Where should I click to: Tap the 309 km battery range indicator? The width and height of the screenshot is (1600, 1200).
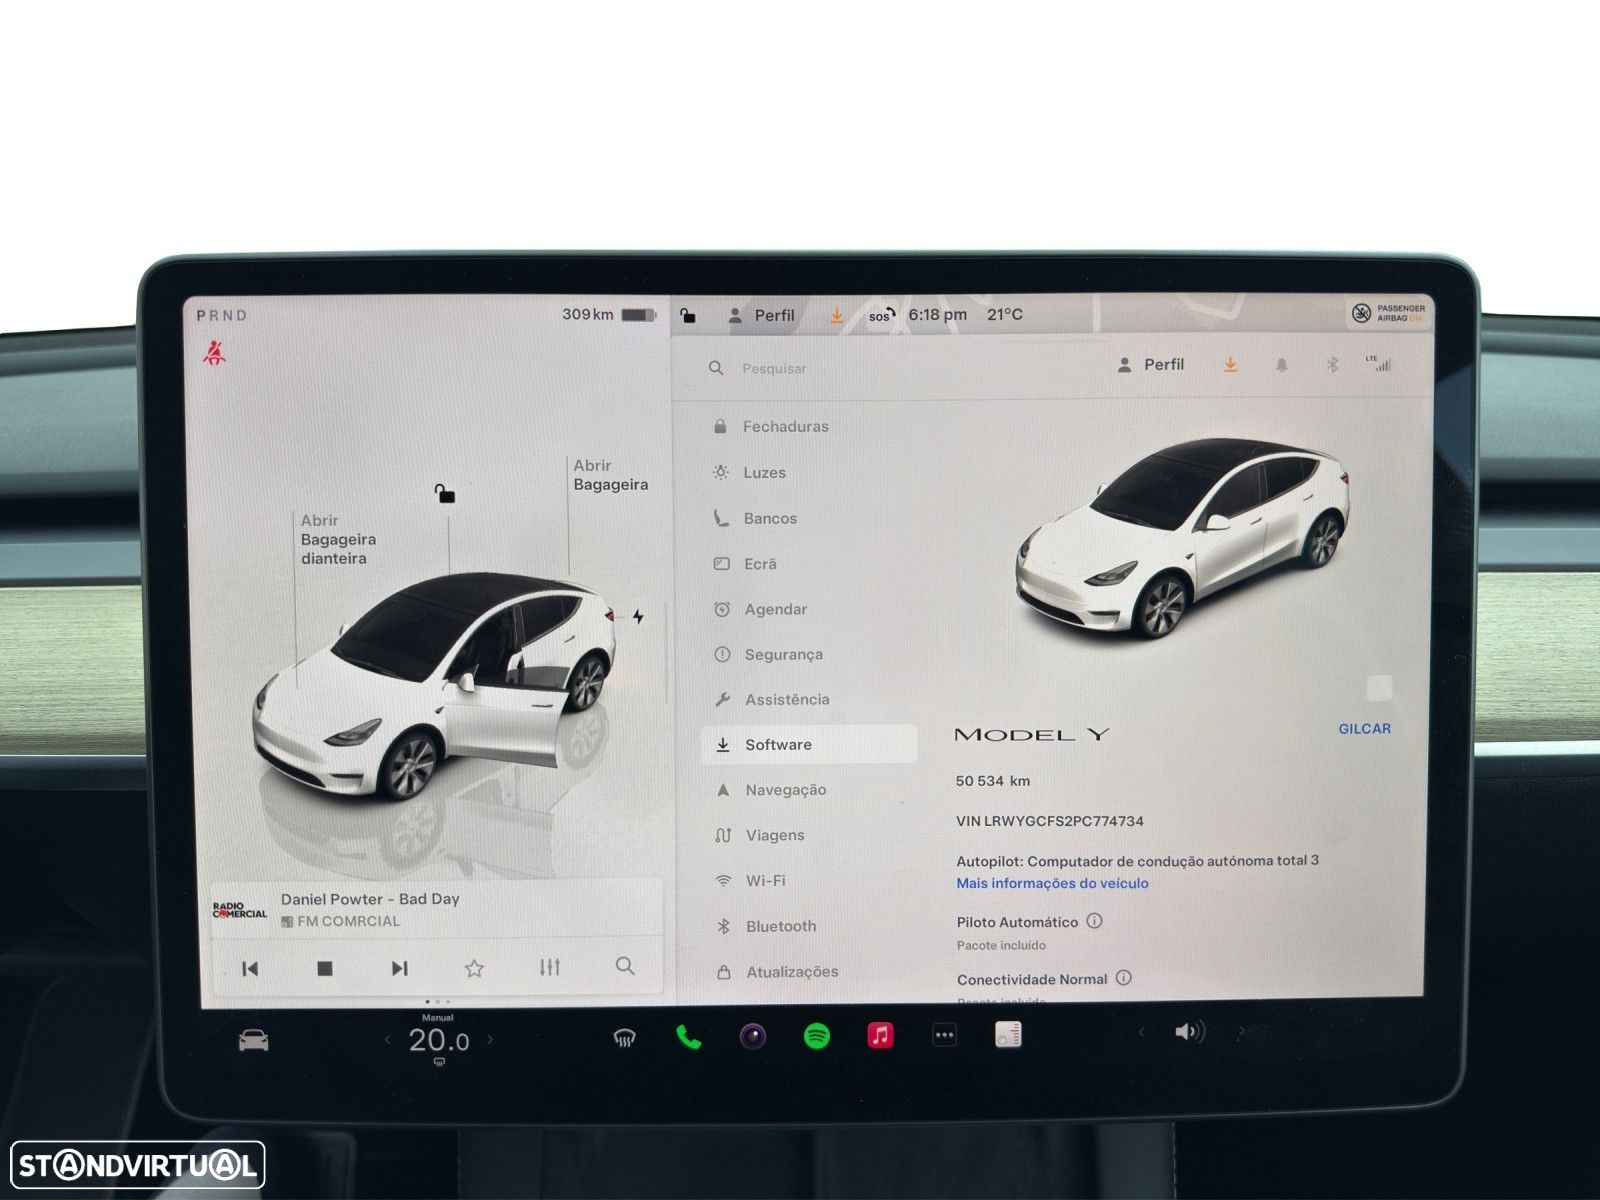coord(609,315)
